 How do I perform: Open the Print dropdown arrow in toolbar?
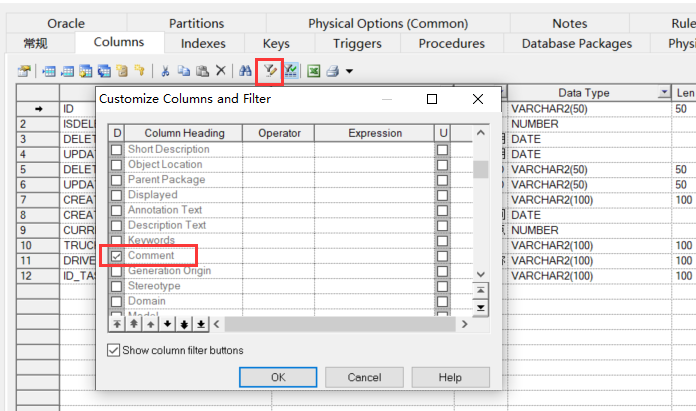click(x=349, y=71)
